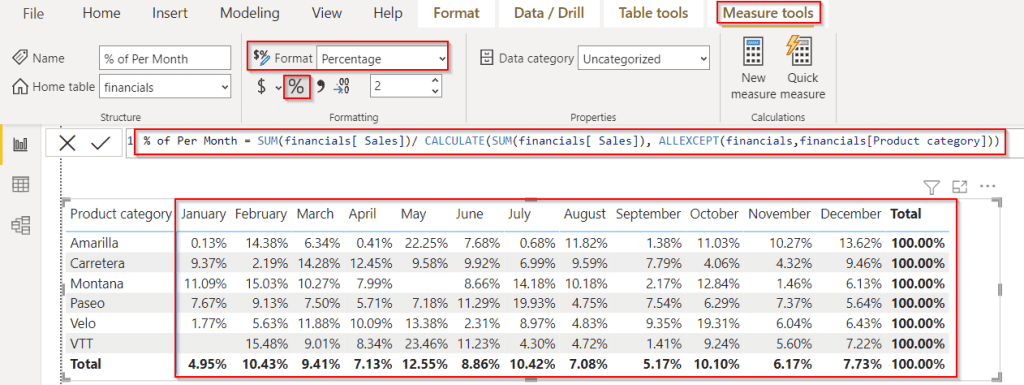Viewport: 1024px width, 385px height.
Task: Switch to the Insert tab
Action: tap(170, 13)
